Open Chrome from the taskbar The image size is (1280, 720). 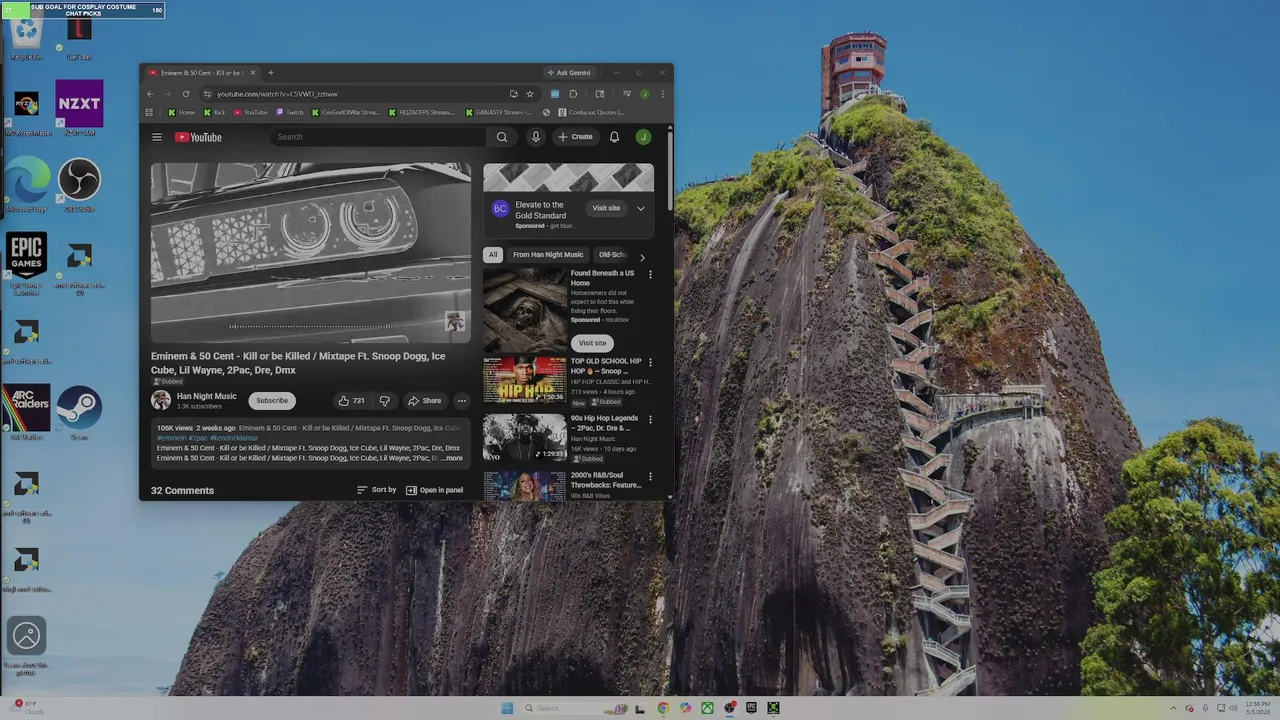tap(663, 708)
